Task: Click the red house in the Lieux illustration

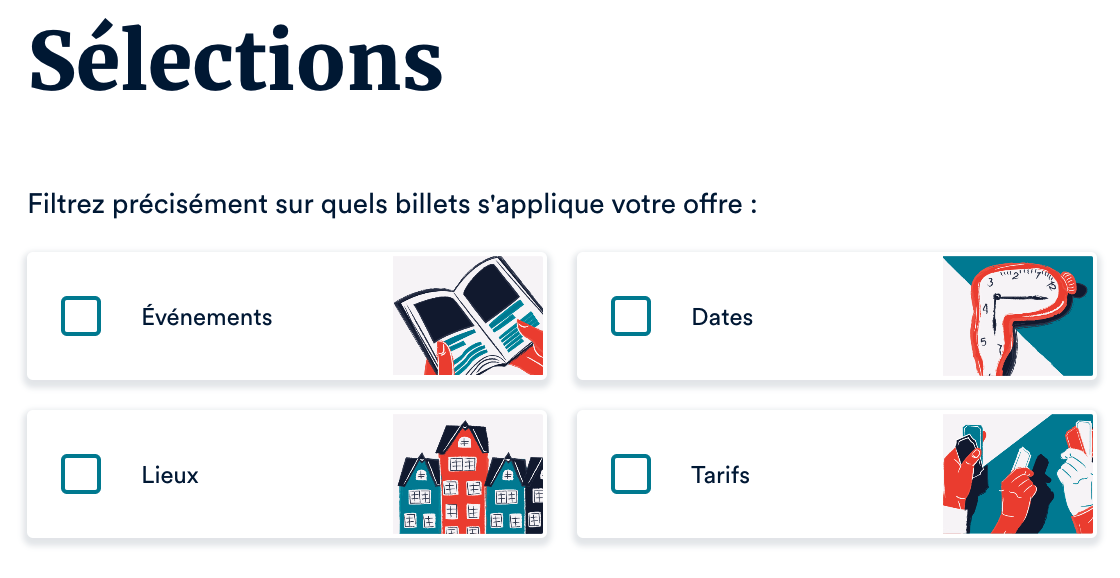Action: tap(463, 480)
